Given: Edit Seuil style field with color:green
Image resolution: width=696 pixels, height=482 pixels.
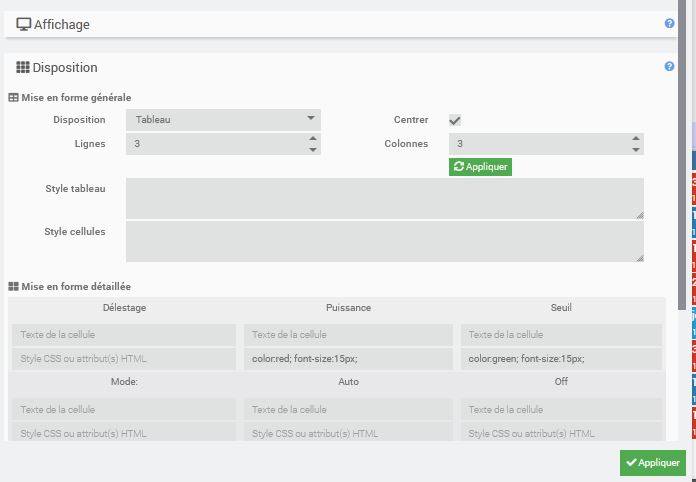Looking at the screenshot, I should (x=561, y=359).
